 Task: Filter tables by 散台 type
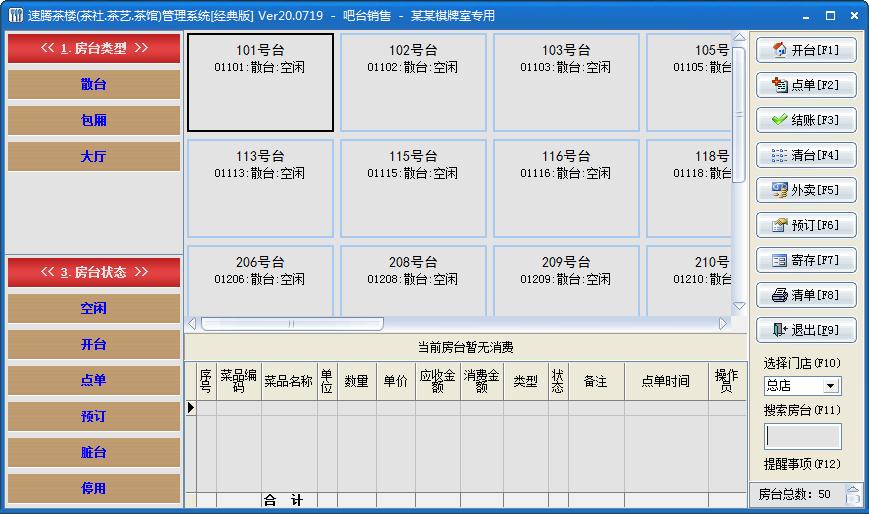pos(94,85)
